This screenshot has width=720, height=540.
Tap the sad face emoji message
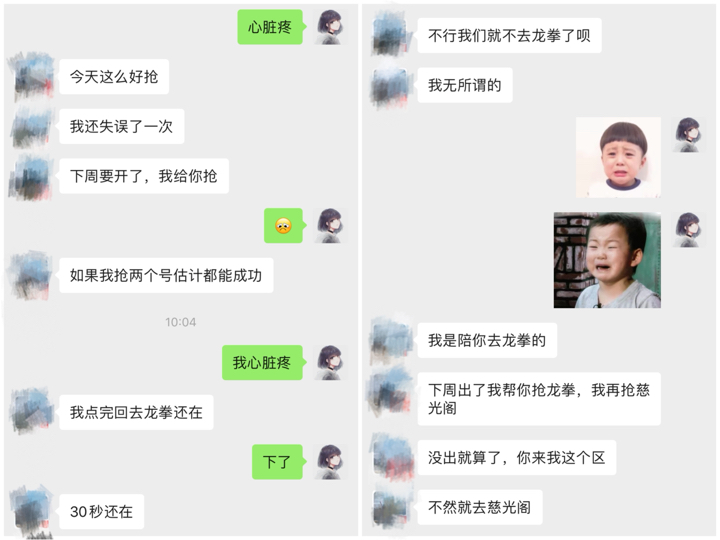click(283, 225)
